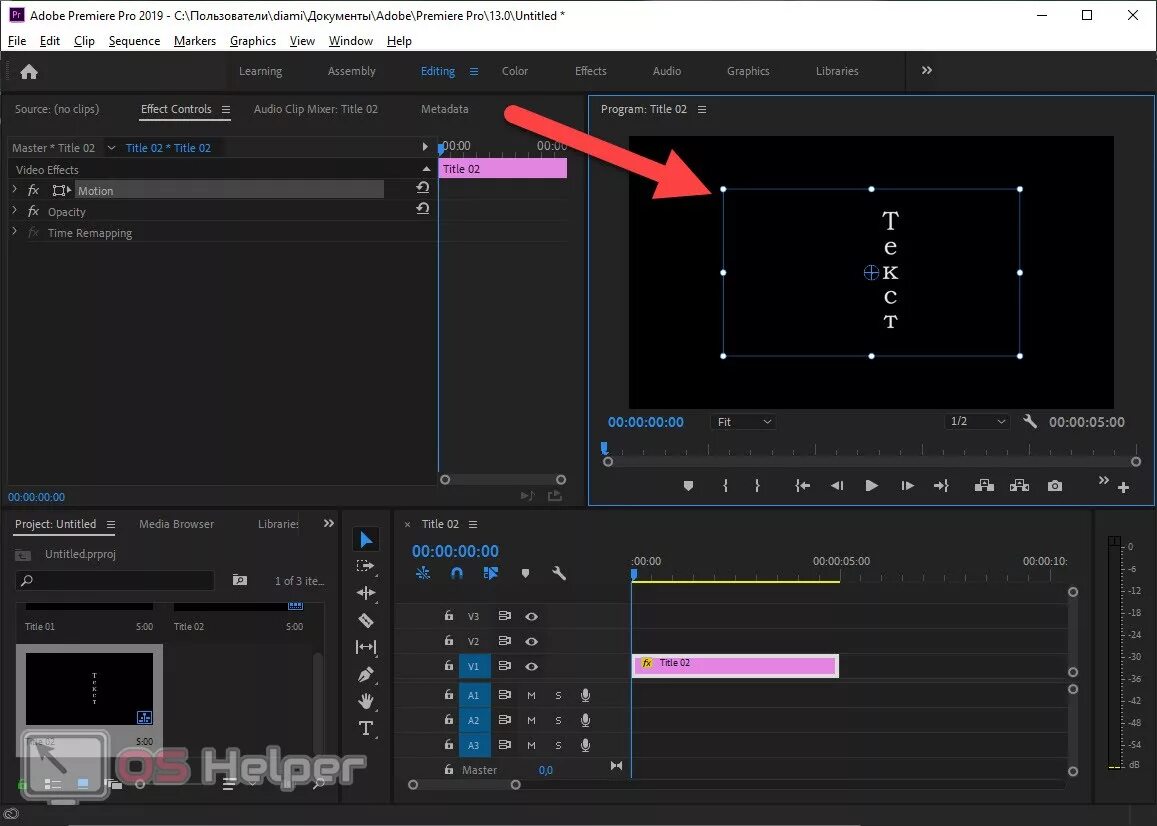Click Project panel search field
Image resolution: width=1157 pixels, height=826 pixels.
click(114, 580)
